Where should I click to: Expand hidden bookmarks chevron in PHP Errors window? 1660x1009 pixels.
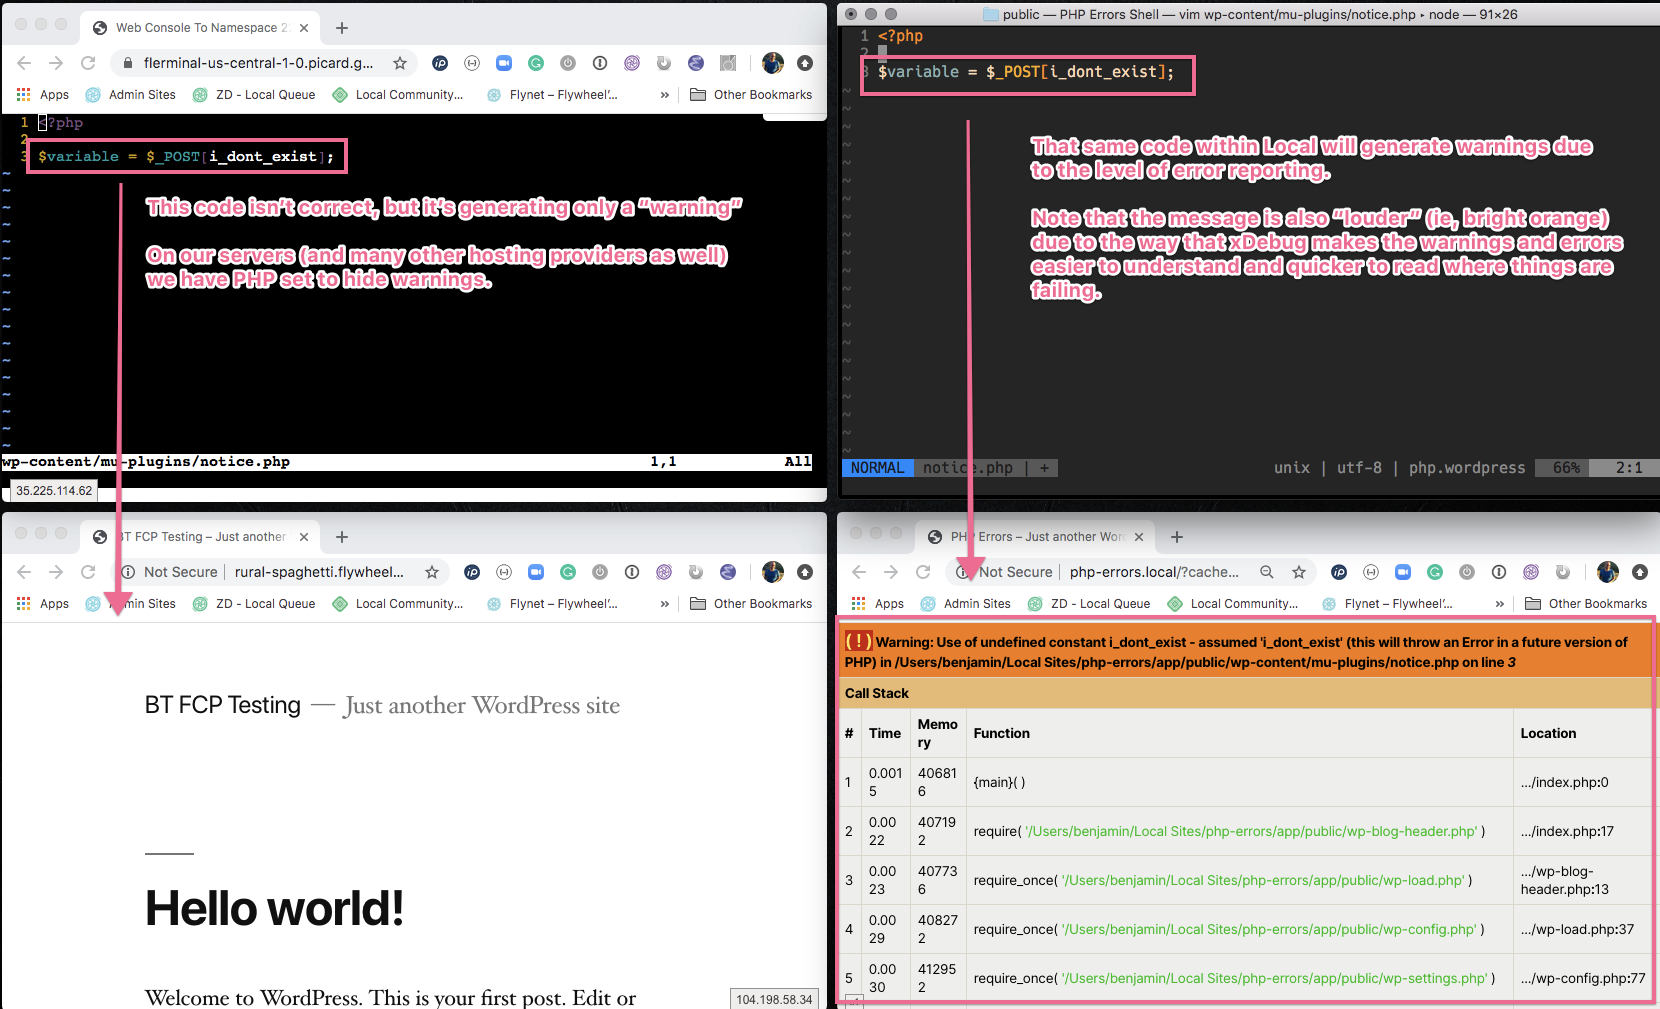[1500, 604]
